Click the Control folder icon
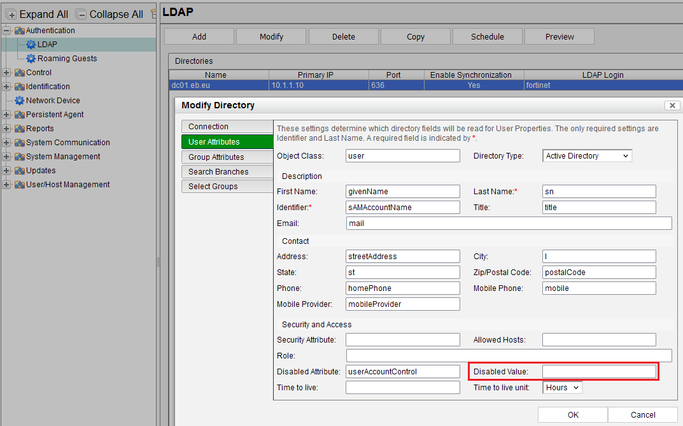Image resolution: width=683 pixels, height=426 pixels. (19, 73)
